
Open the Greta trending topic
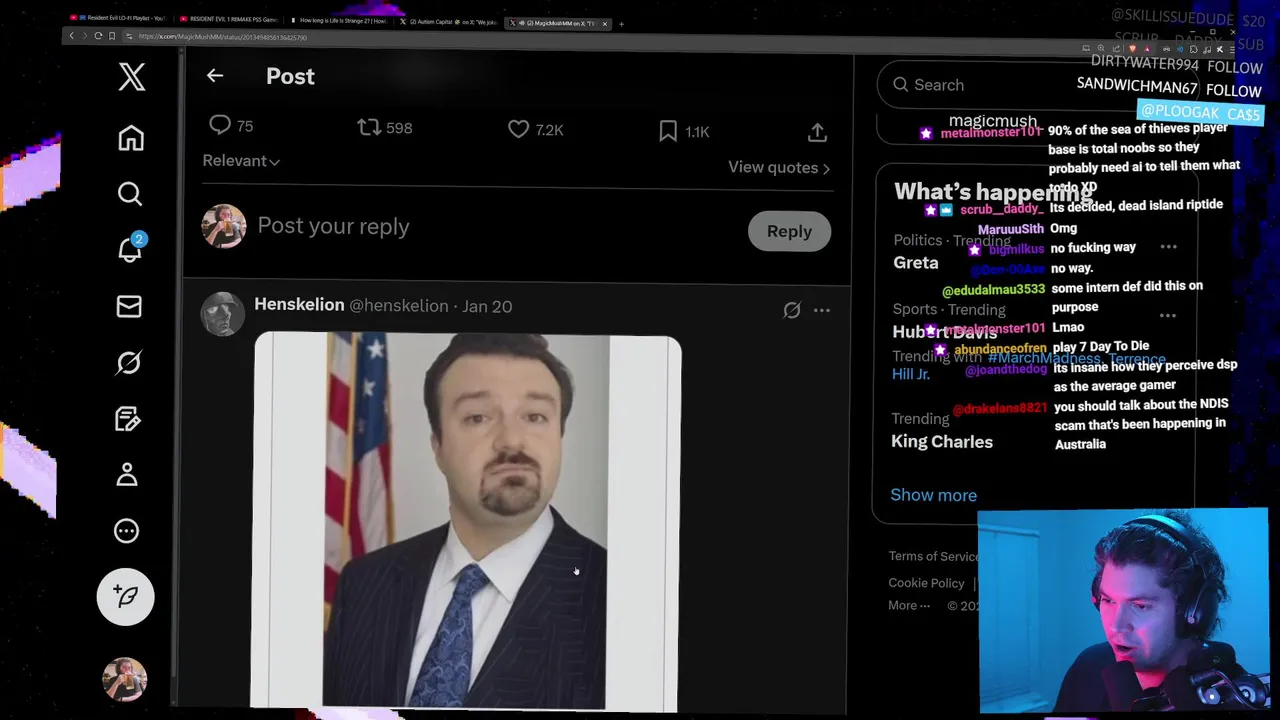point(916,262)
